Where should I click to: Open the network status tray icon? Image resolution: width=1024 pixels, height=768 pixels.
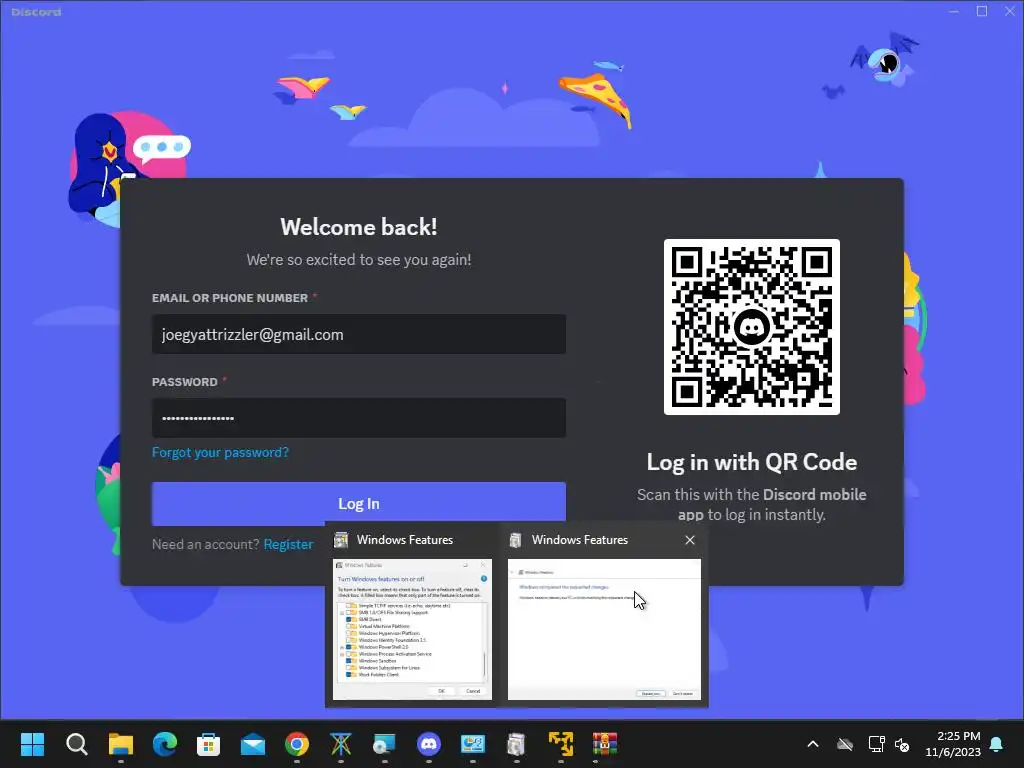[x=876, y=744]
